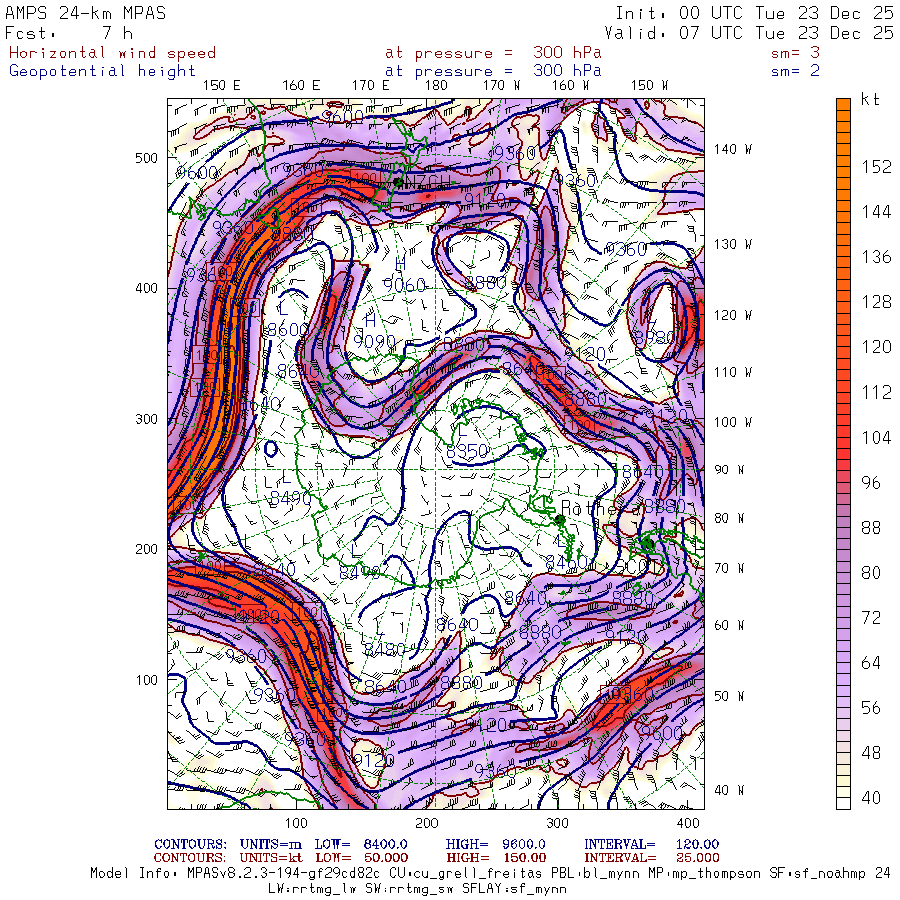Click the "LW:rrtmg_lw" model info entry

[x=311, y=889]
